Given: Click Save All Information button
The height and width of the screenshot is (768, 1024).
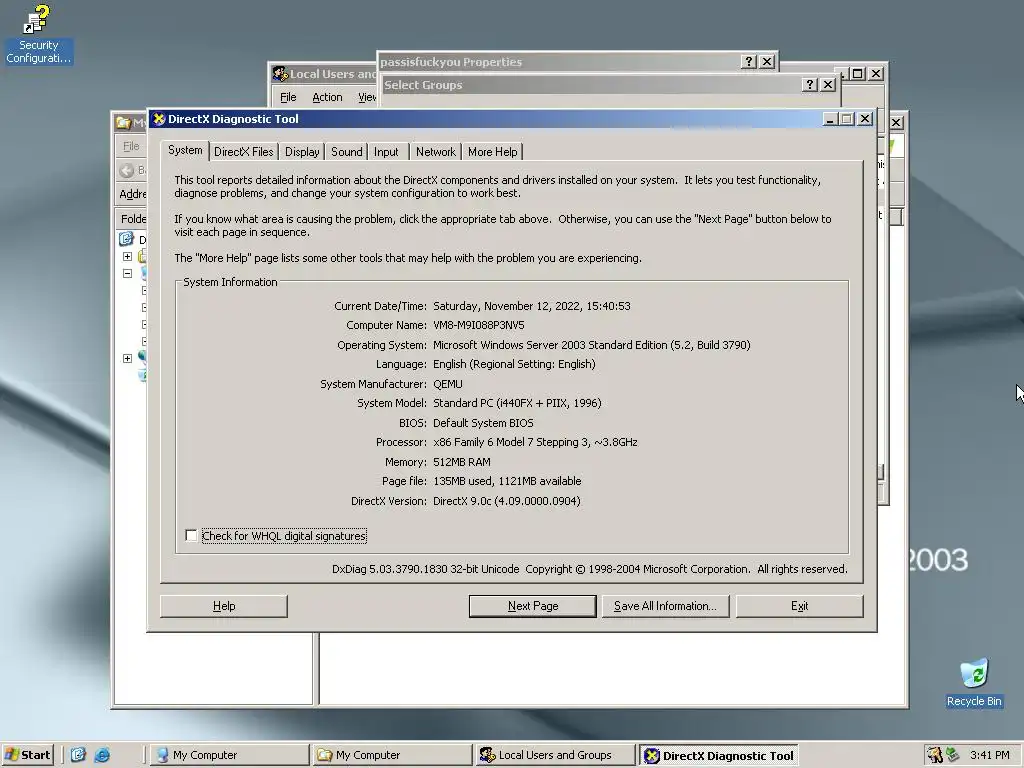Looking at the screenshot, I should tap(665, 606).
